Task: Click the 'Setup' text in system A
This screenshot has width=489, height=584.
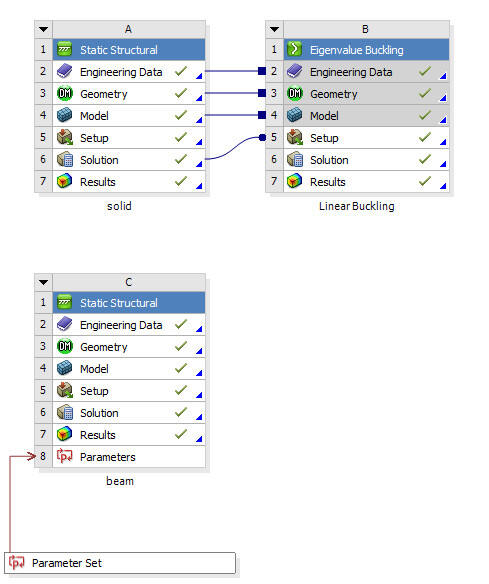Action: point(94,138)
